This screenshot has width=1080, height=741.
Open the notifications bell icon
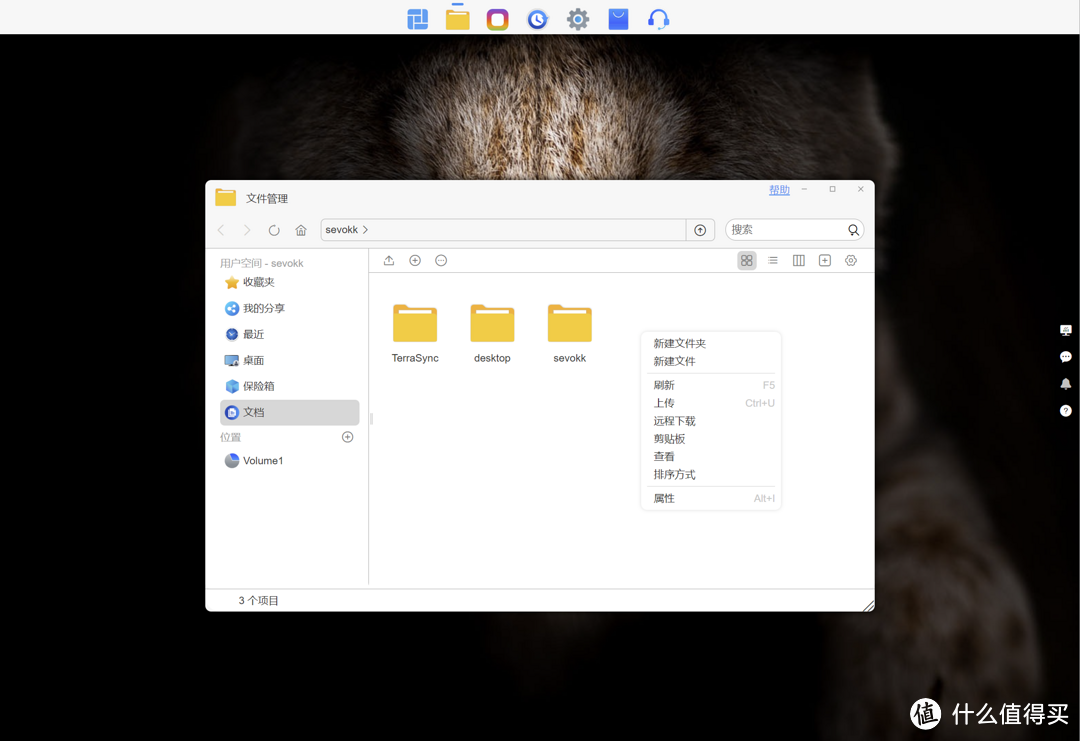(x=1065, y=384)
